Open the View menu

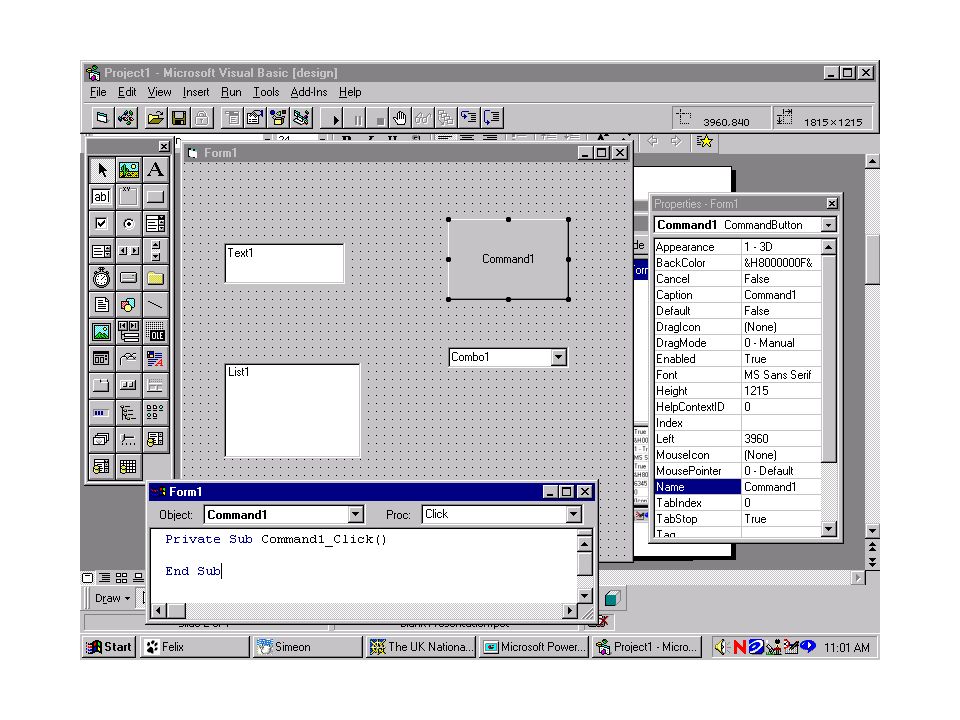159,92
